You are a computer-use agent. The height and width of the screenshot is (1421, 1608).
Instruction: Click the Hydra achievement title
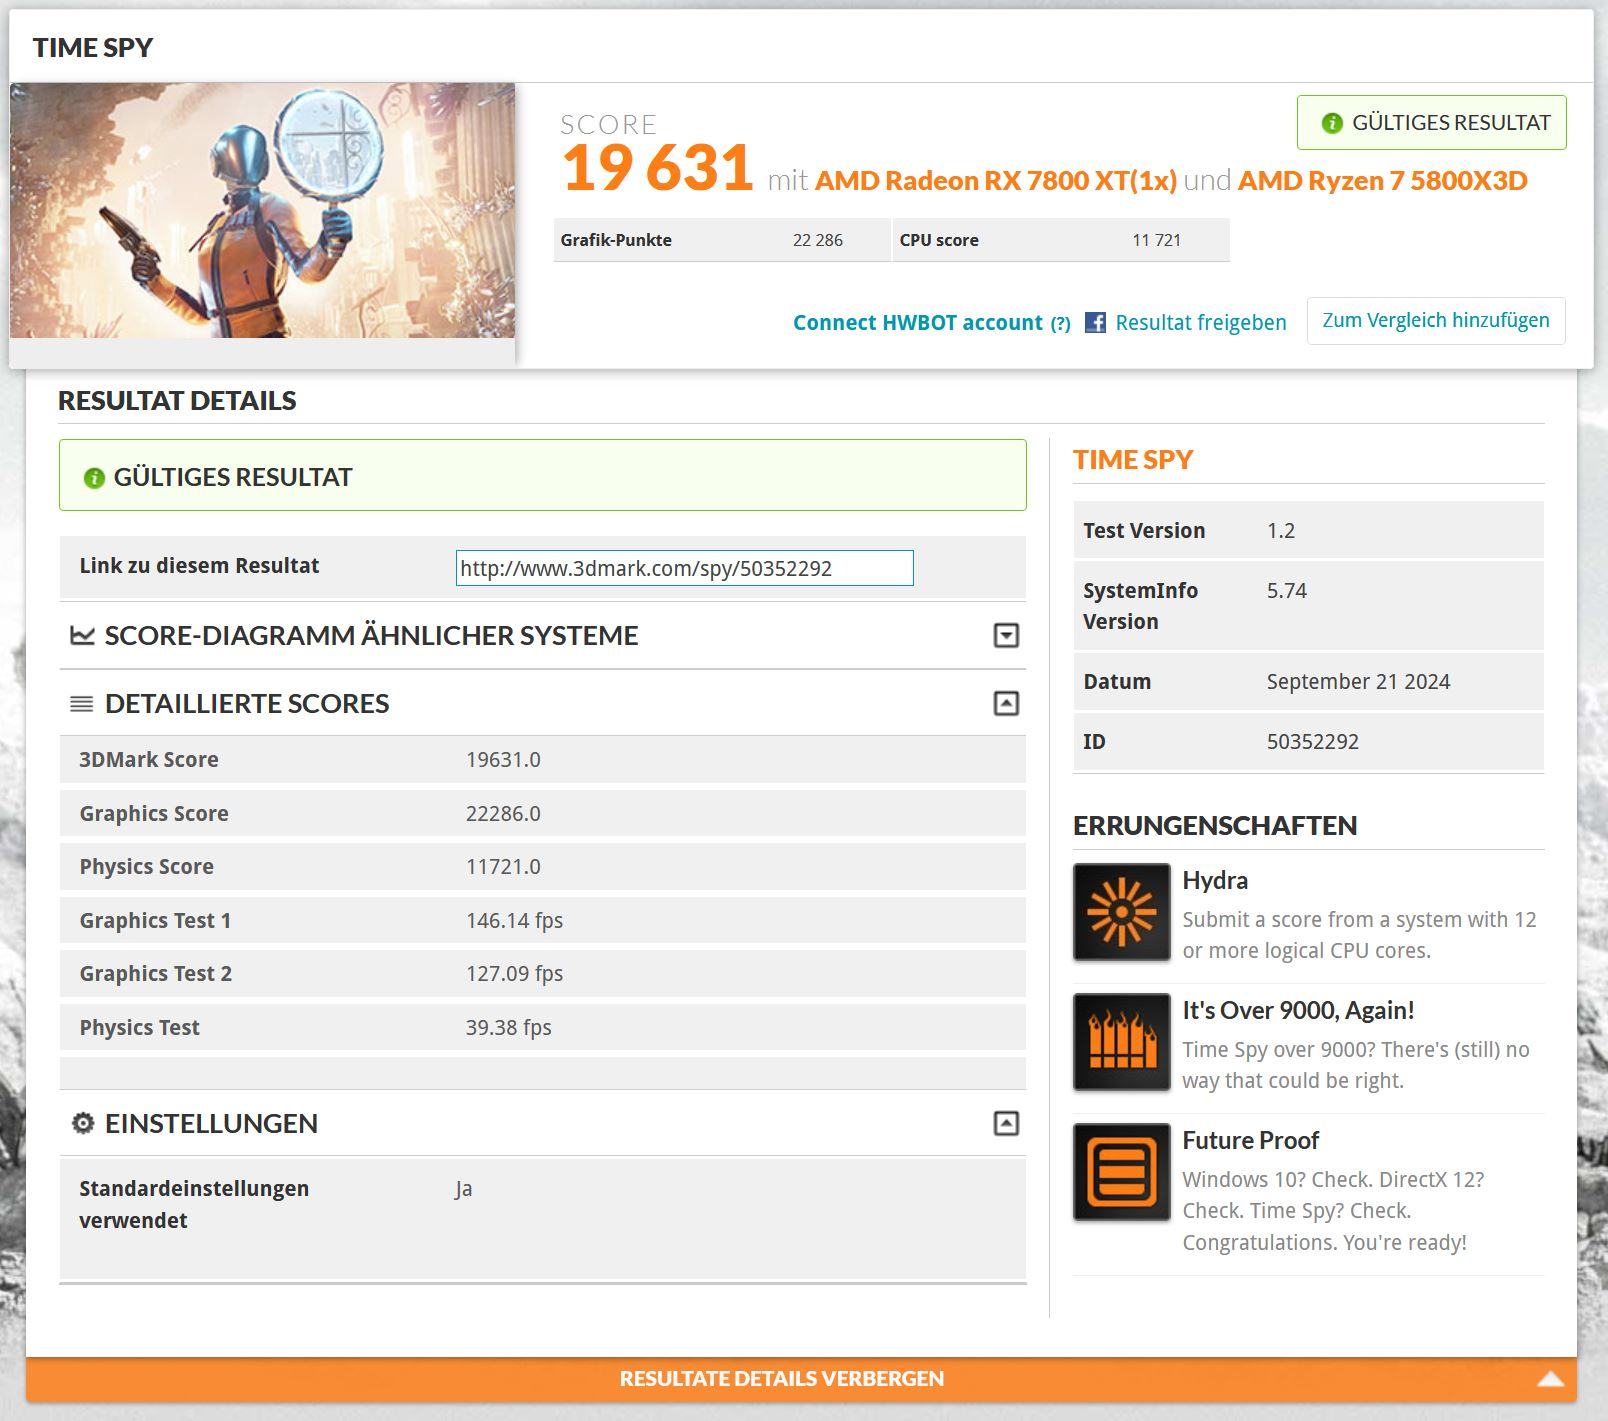[1215, 880]
